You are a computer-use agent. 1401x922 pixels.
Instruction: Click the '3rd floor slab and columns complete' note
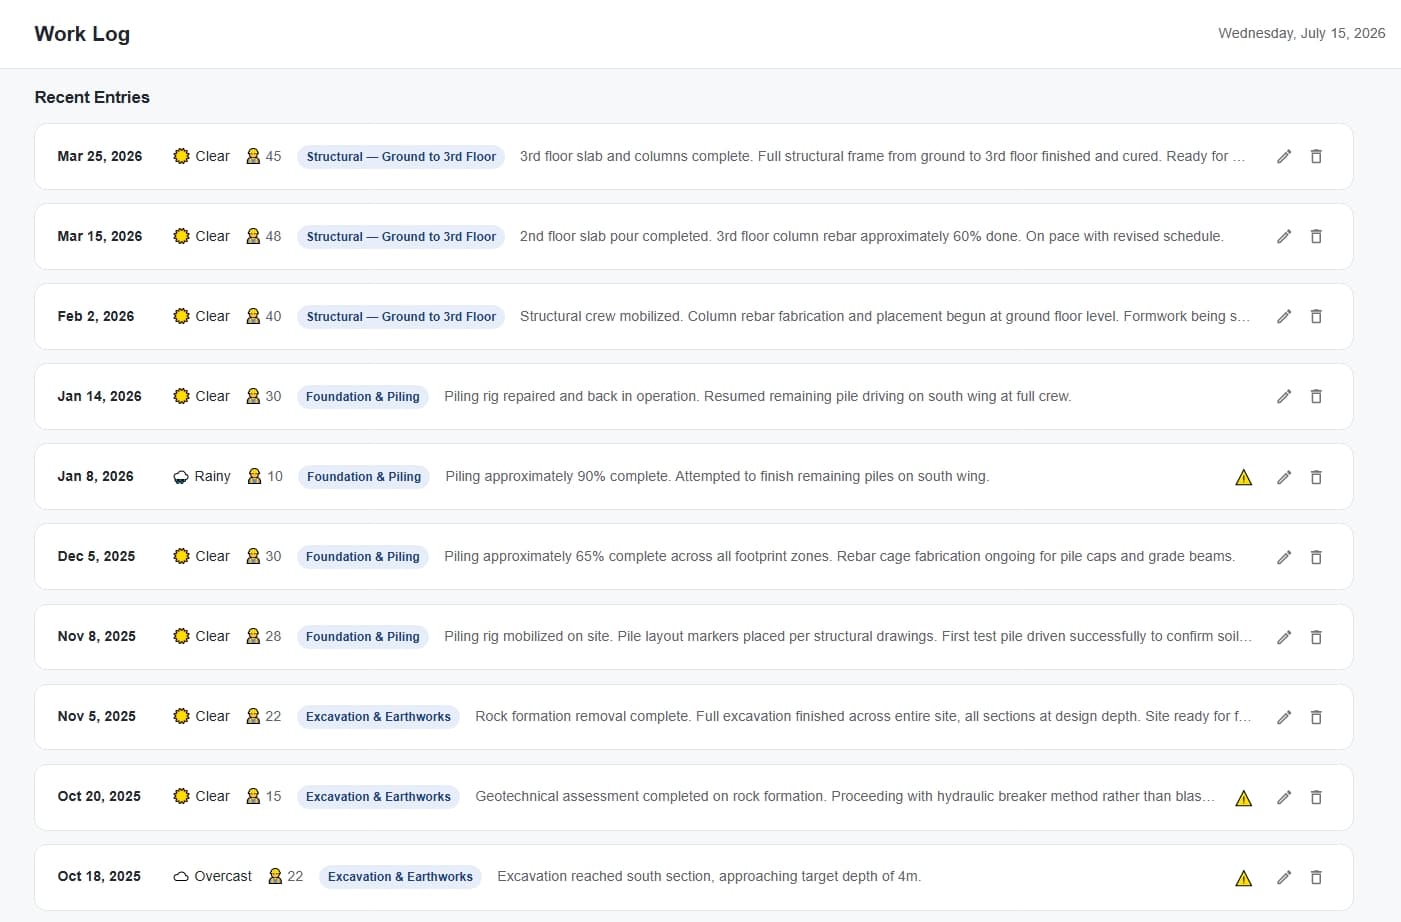[x=882, y=156]
